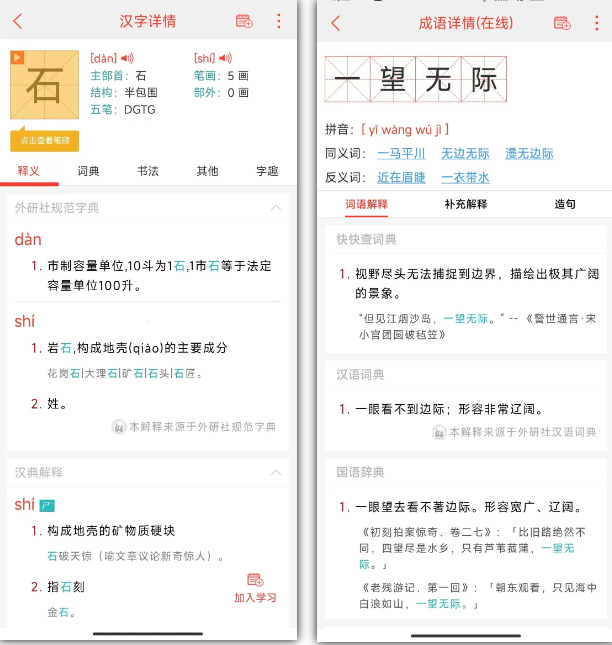Open more options menu on 汉字详情
This screenshot has height=645, width=612.
pos(278,21)
